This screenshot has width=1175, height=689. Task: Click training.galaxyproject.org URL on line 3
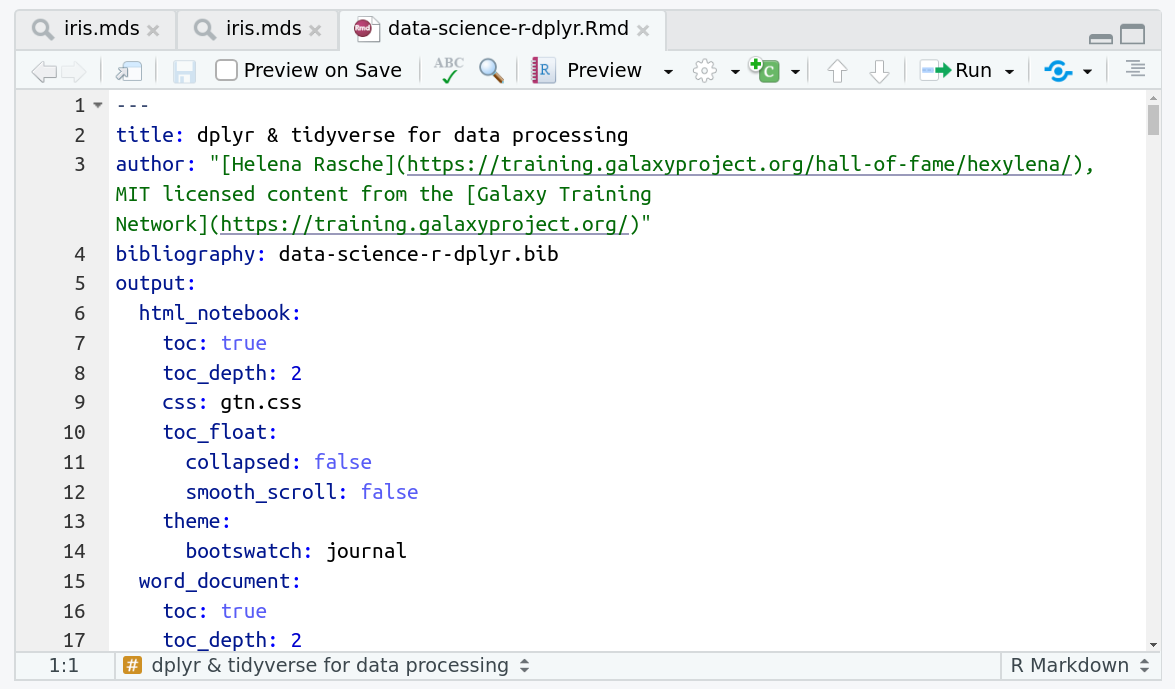pyautogui.click(x=424, y=224)
